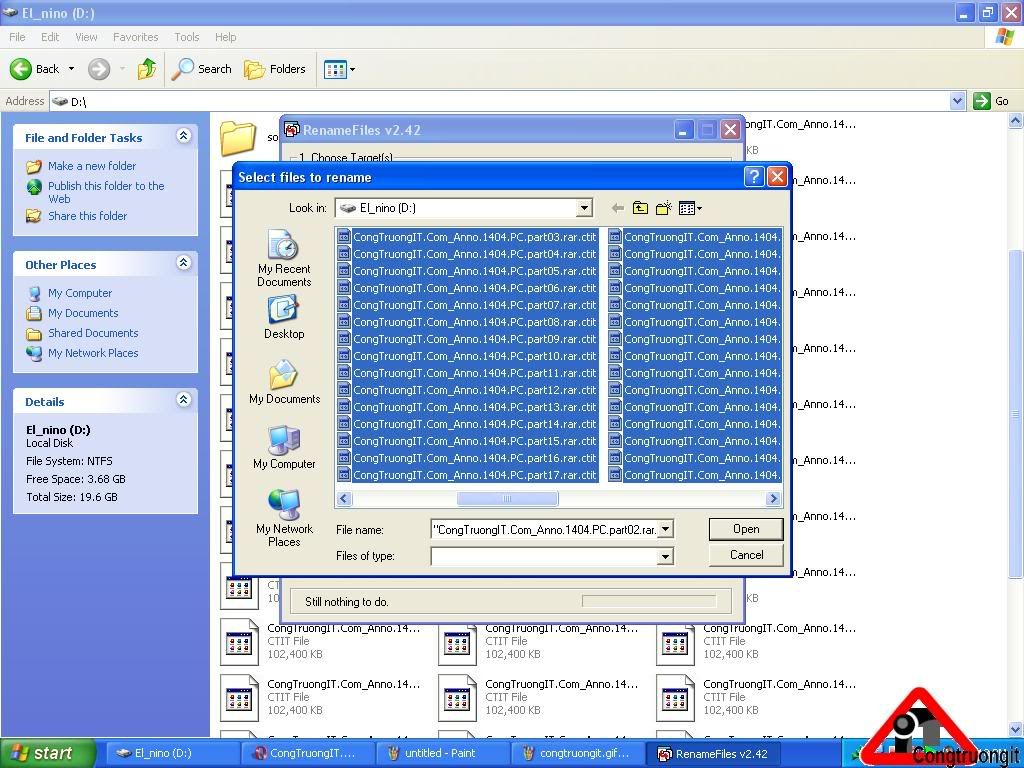This screenshot has width=1024, height=768.
Task: Expand the Look in drive dropdown
Action: click(584, 208)
